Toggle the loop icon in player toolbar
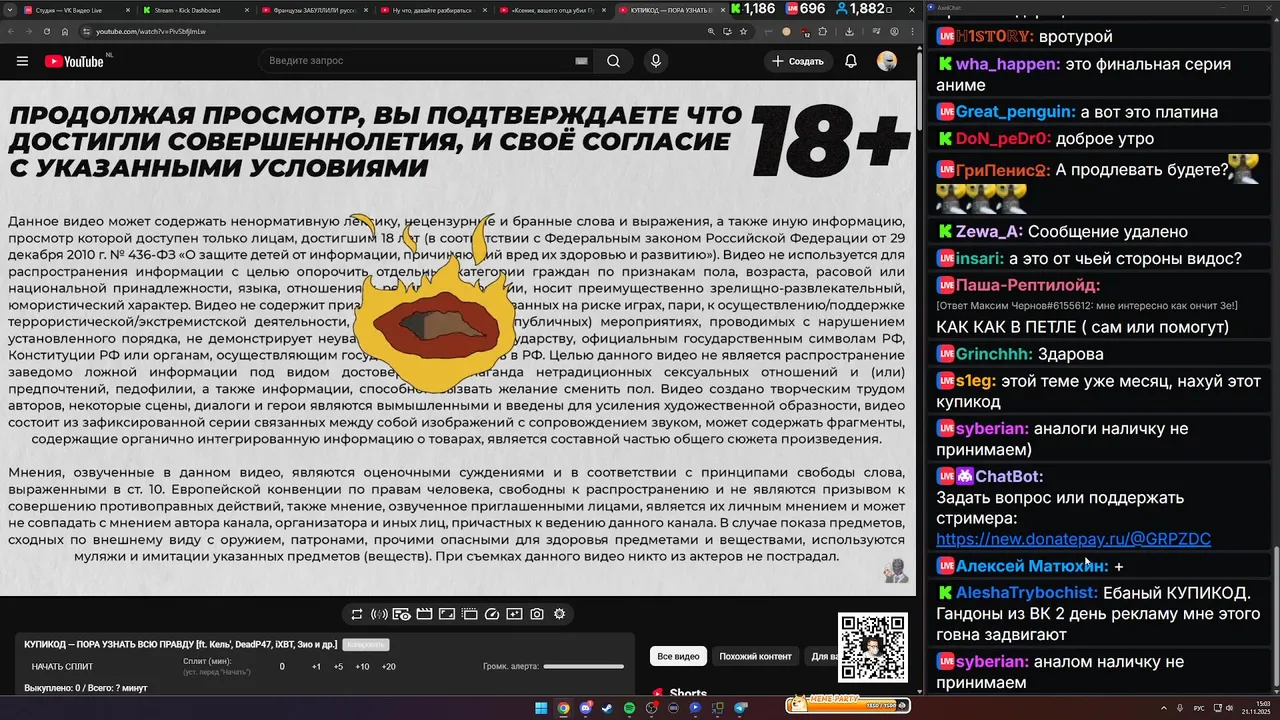Screen dimensions: 1280x720 [357, 614]
